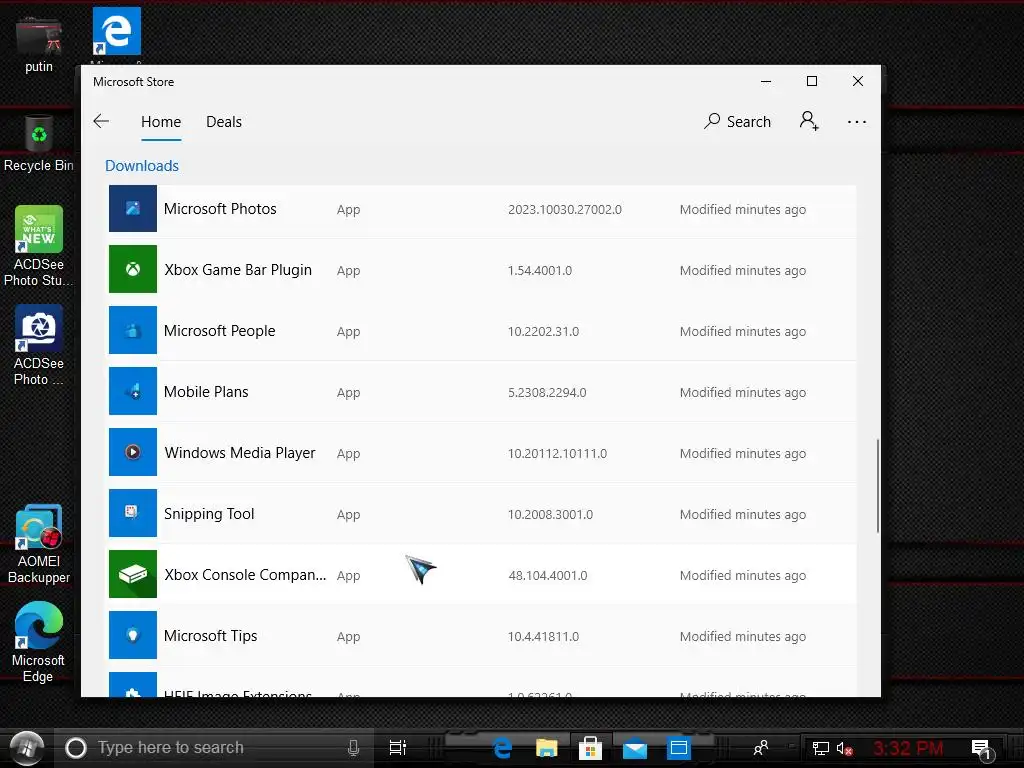
Task: Select the Microsoft Tips name
Action: tap(210, 636)
